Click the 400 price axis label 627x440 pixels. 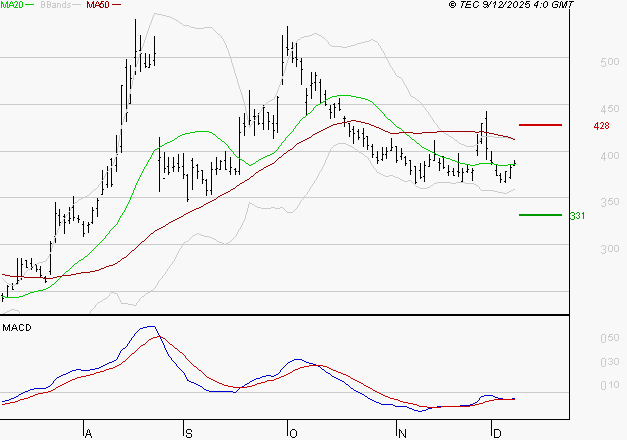click(x=610, y=156)
